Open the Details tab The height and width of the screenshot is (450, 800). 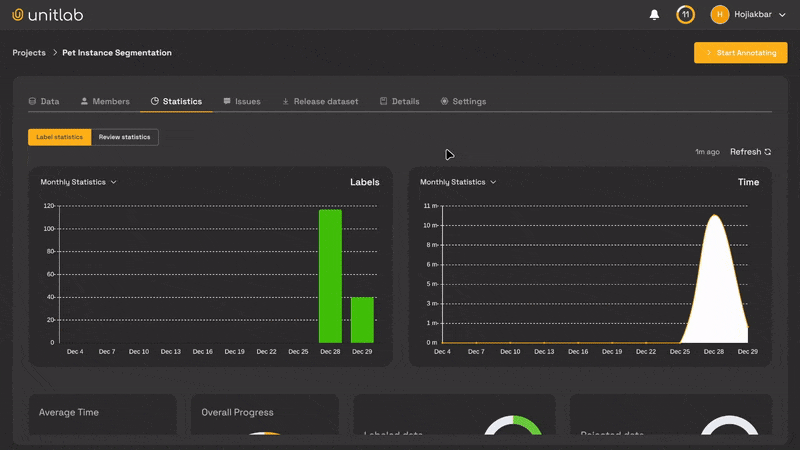pyautogui.click(x=399, y=101)
